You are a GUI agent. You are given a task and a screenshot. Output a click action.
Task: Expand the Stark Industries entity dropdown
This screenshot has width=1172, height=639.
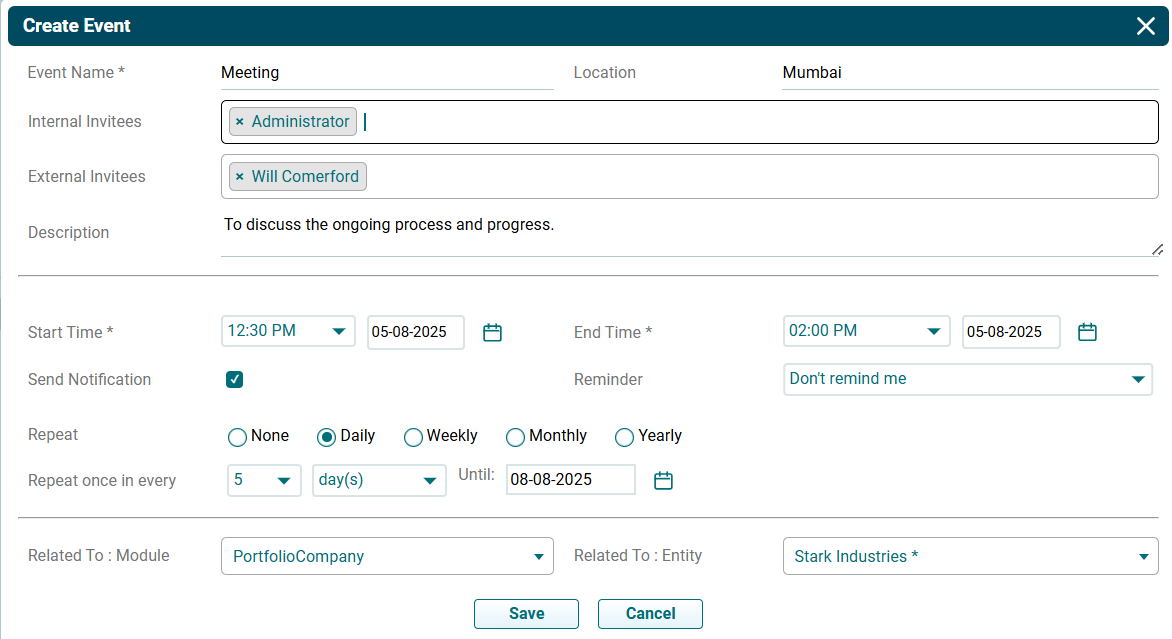click(x=969, y=557)
